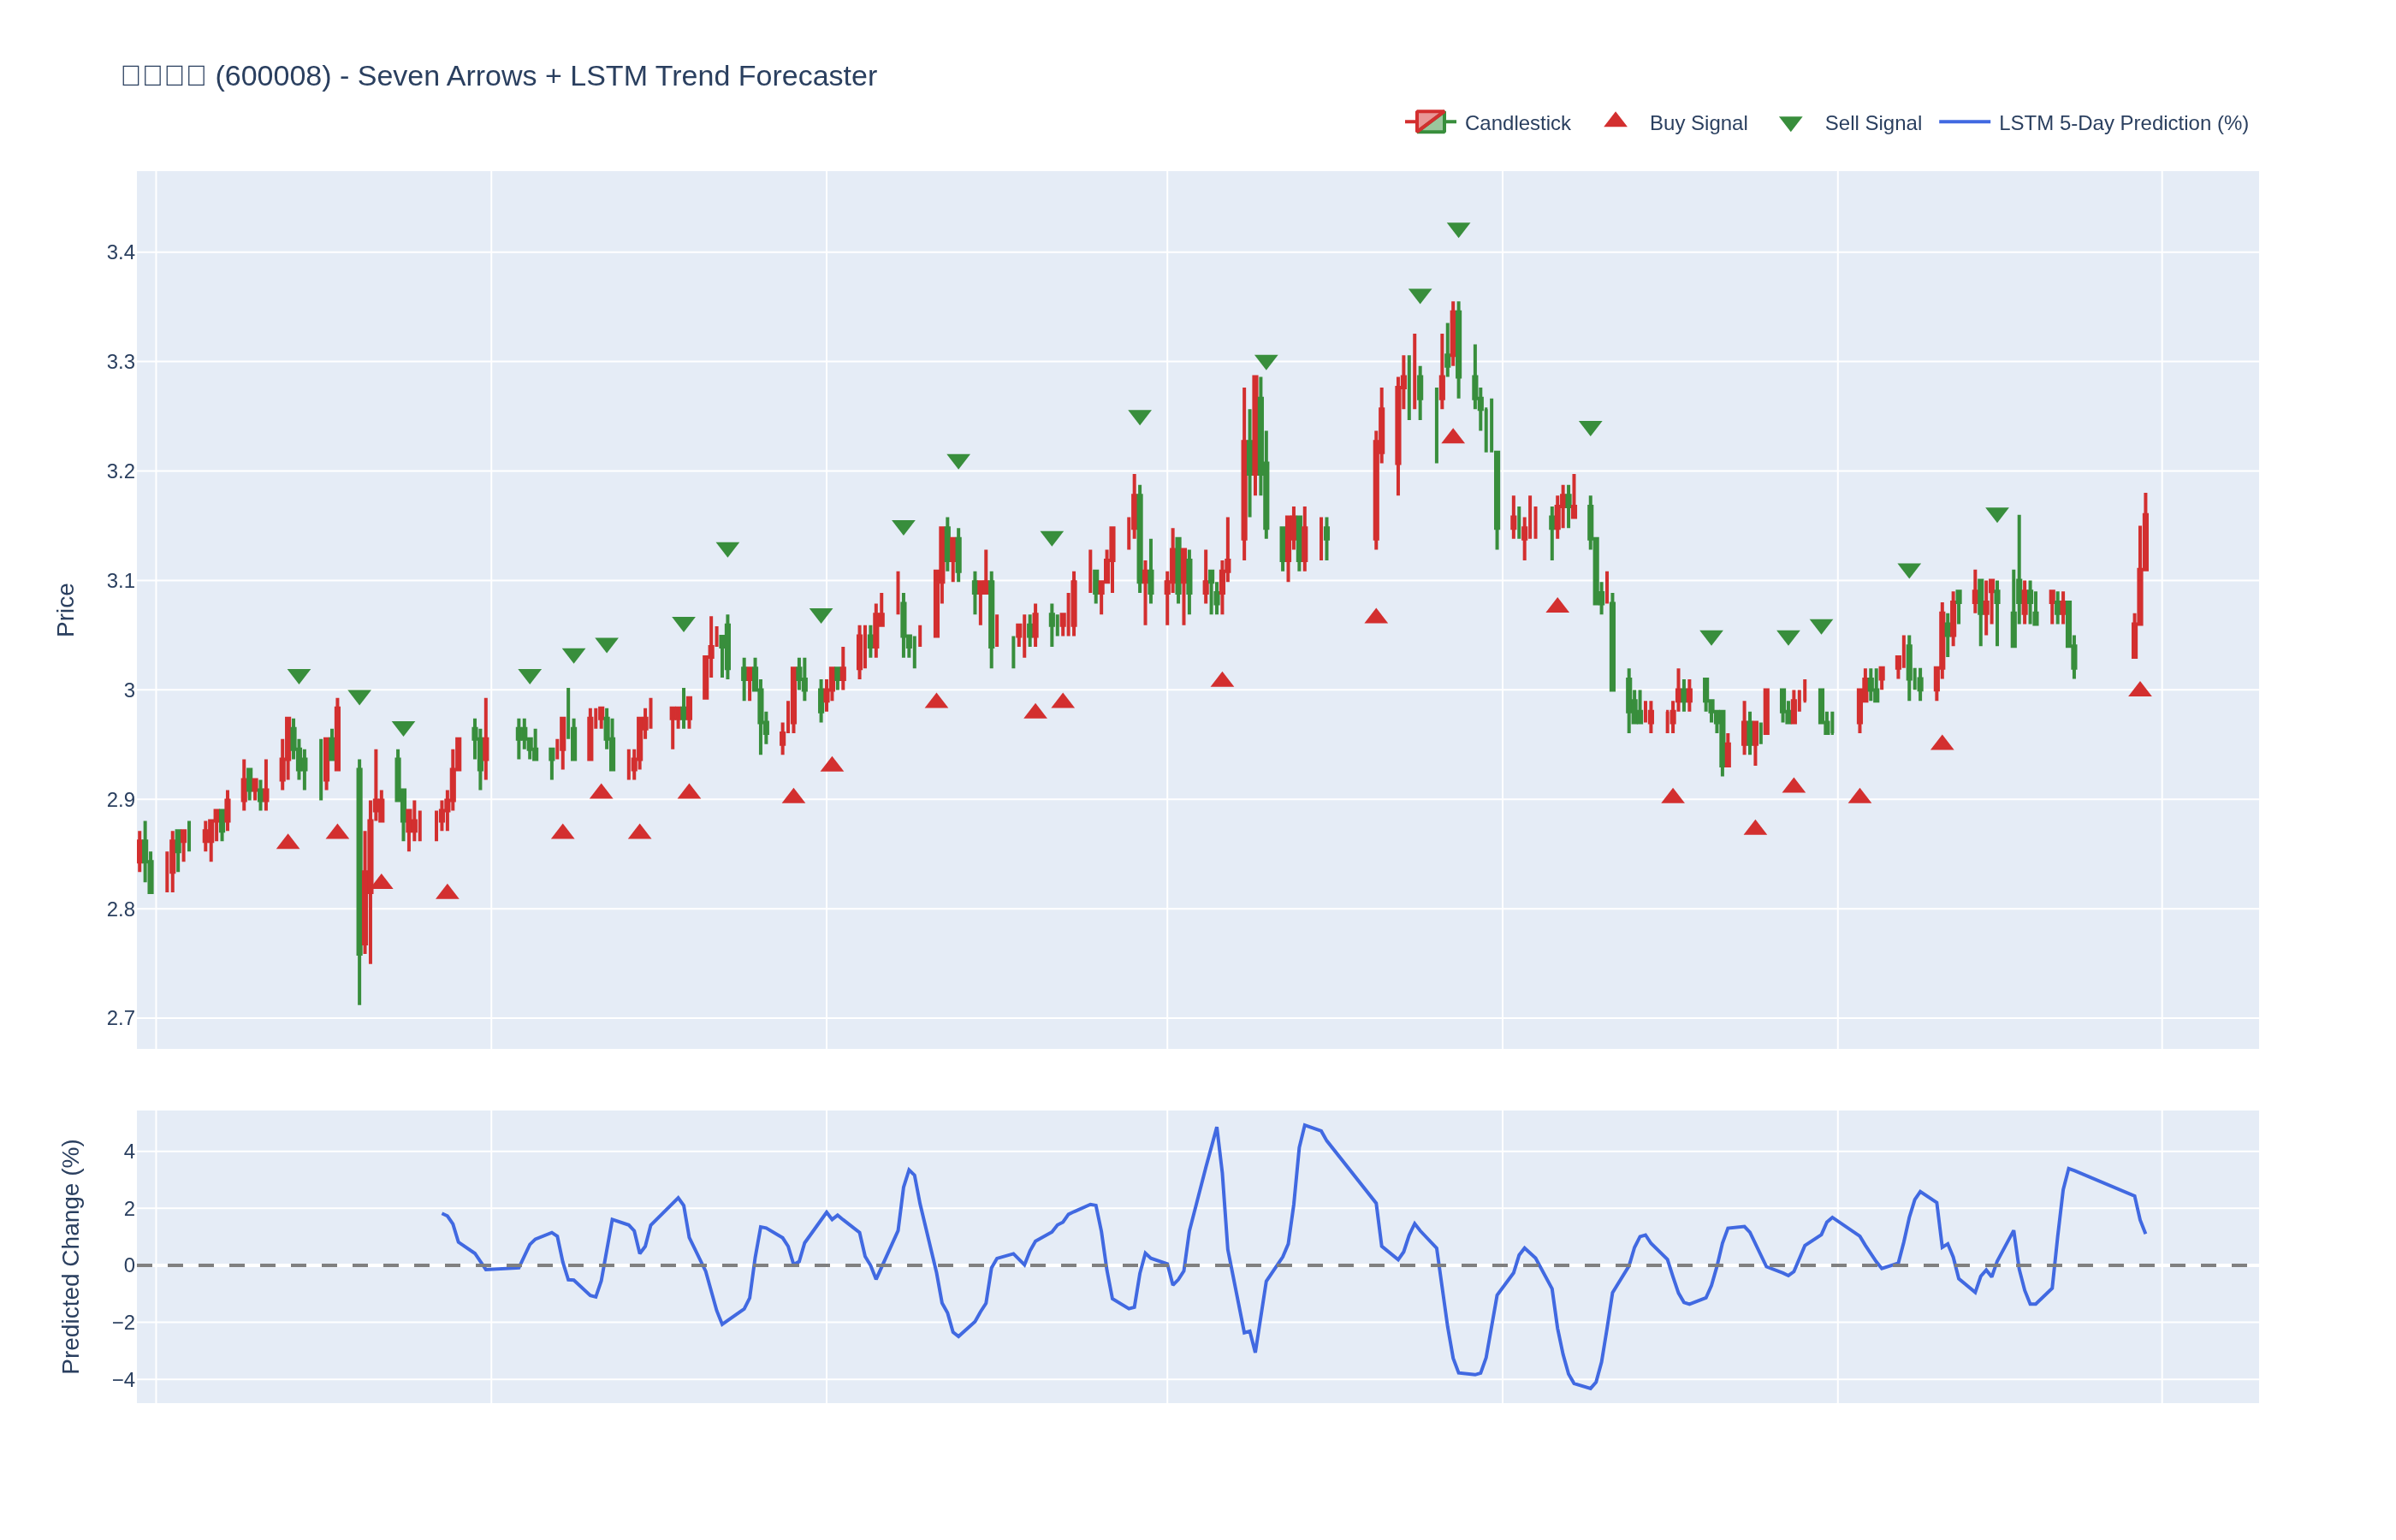This screenshot has height=1540, width=2396.
Task: Click the −4 tick label on prediction axis
Action: coord(123,1380)
